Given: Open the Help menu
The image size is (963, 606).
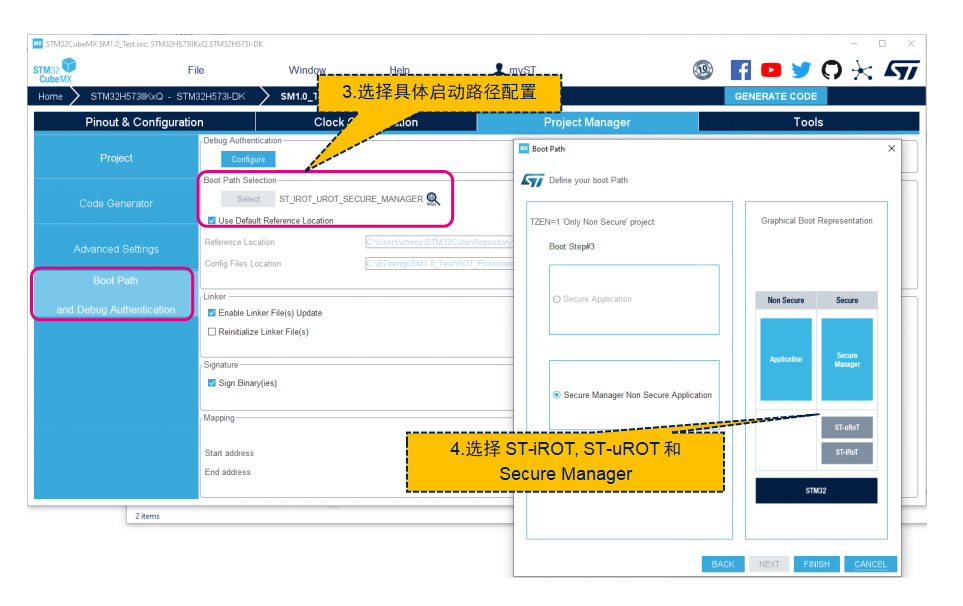Looking at the screenshot, I should (399, 70).
